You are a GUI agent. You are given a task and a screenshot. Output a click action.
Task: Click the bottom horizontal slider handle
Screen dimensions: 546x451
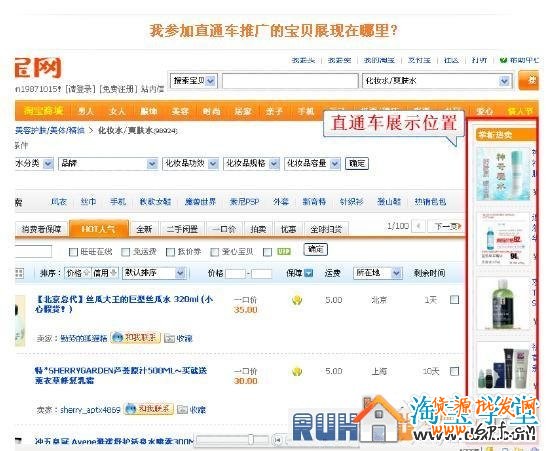click(x=251, y=439)
